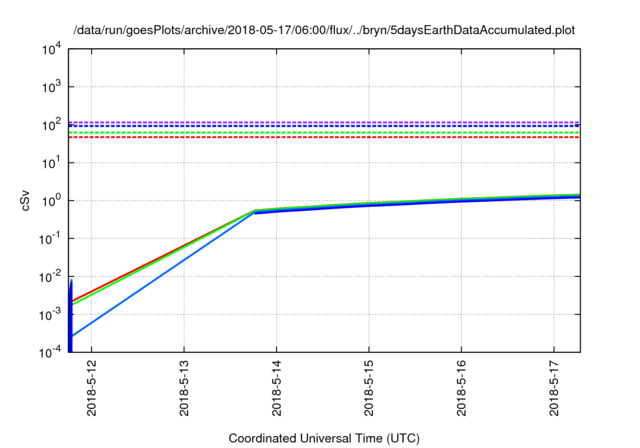Select the 2018-5-17 date tick label
640x448 pixels.
coord(553,388)
